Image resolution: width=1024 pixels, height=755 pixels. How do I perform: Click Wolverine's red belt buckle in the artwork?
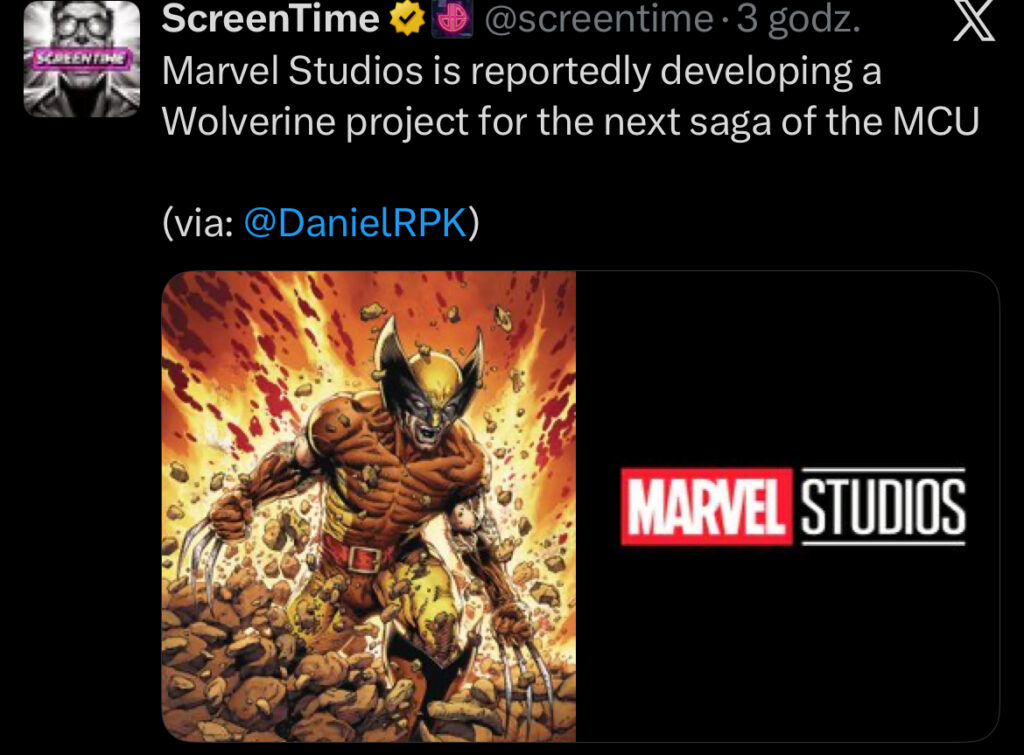click(x=363, y=559)
